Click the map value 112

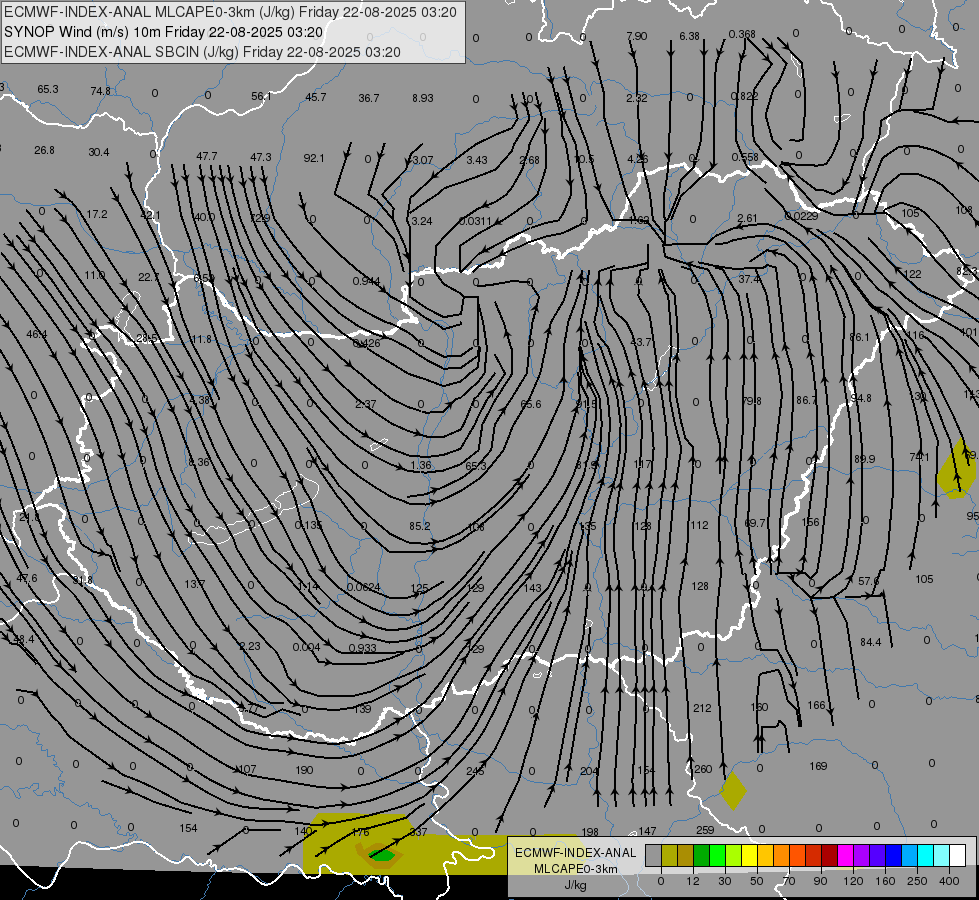(699, 525)
